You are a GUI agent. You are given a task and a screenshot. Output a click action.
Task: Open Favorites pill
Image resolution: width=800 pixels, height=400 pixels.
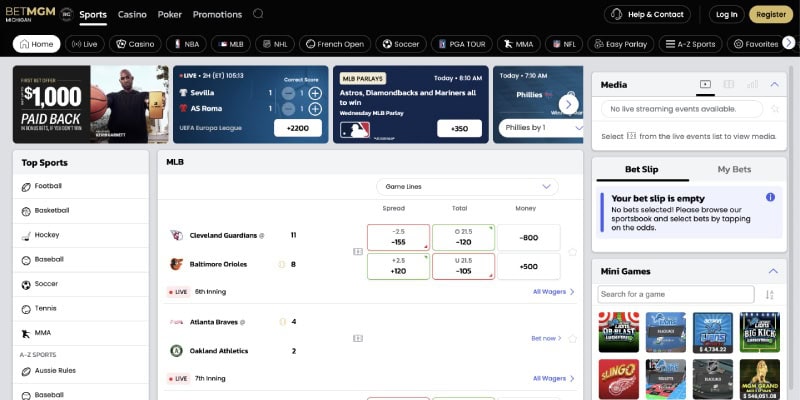(x=756, y=44)
